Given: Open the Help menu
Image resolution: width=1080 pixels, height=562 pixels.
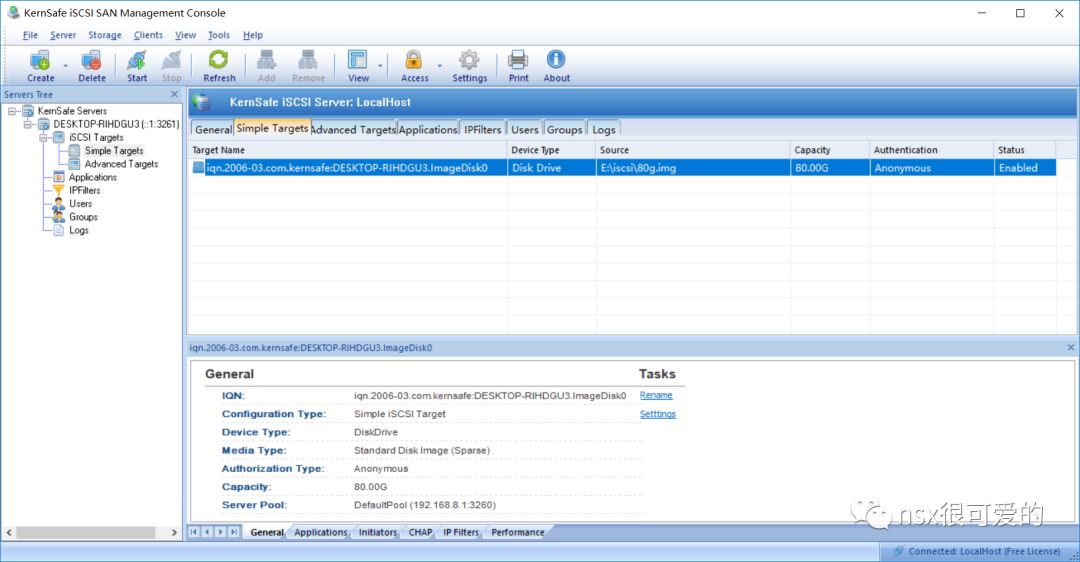Looking at the screenshot, I should pos(253,35).
